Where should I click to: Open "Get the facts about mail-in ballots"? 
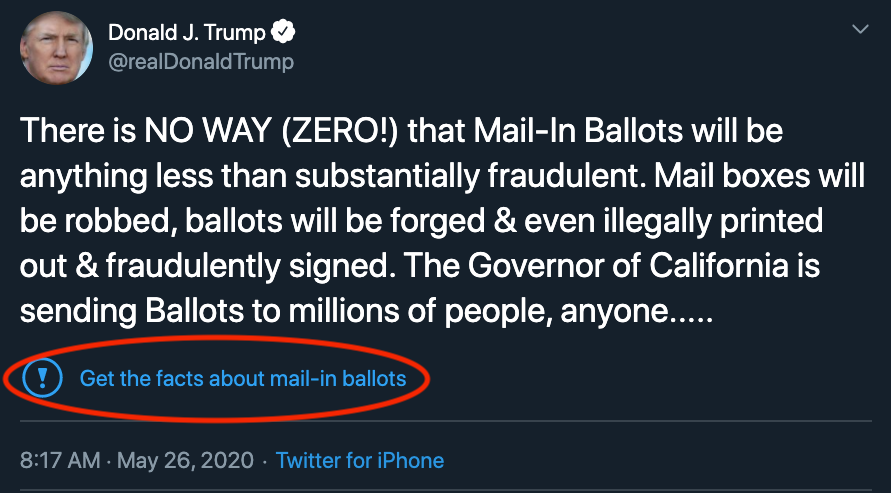point(243,379)
